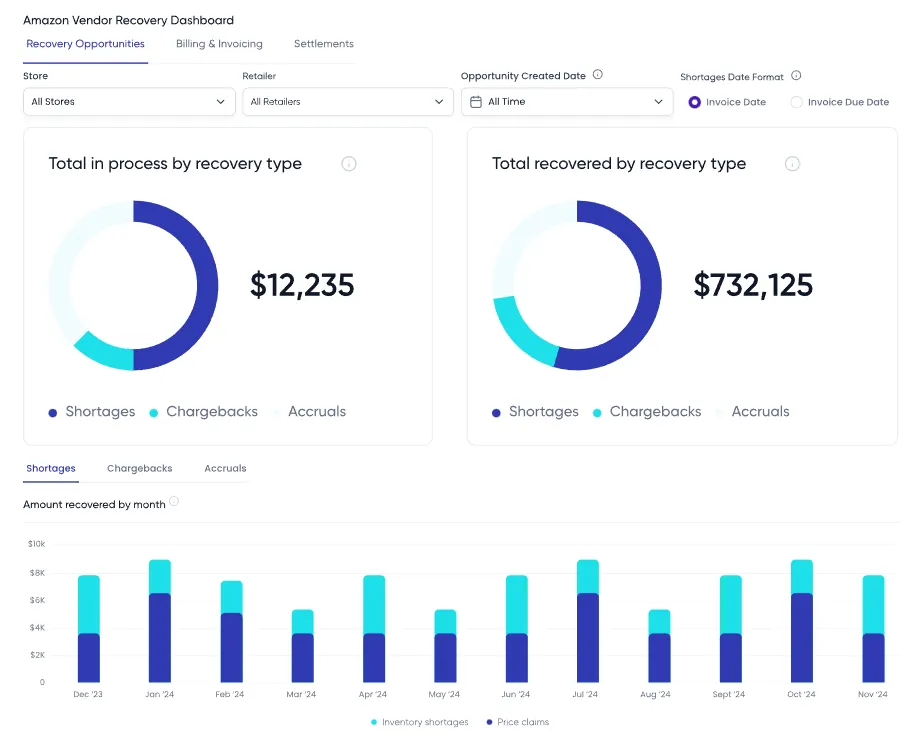Viewport: 921px width, 744px height.
Task: Click the Dec '23 bar in chart
Action: tap(89, 629)
